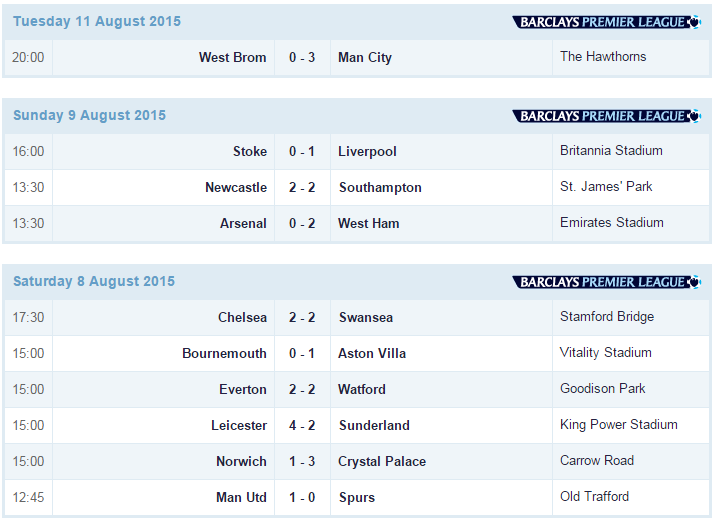Open the West Ham team link
This screenshot has height=522, width=715.
click(368, 223)
